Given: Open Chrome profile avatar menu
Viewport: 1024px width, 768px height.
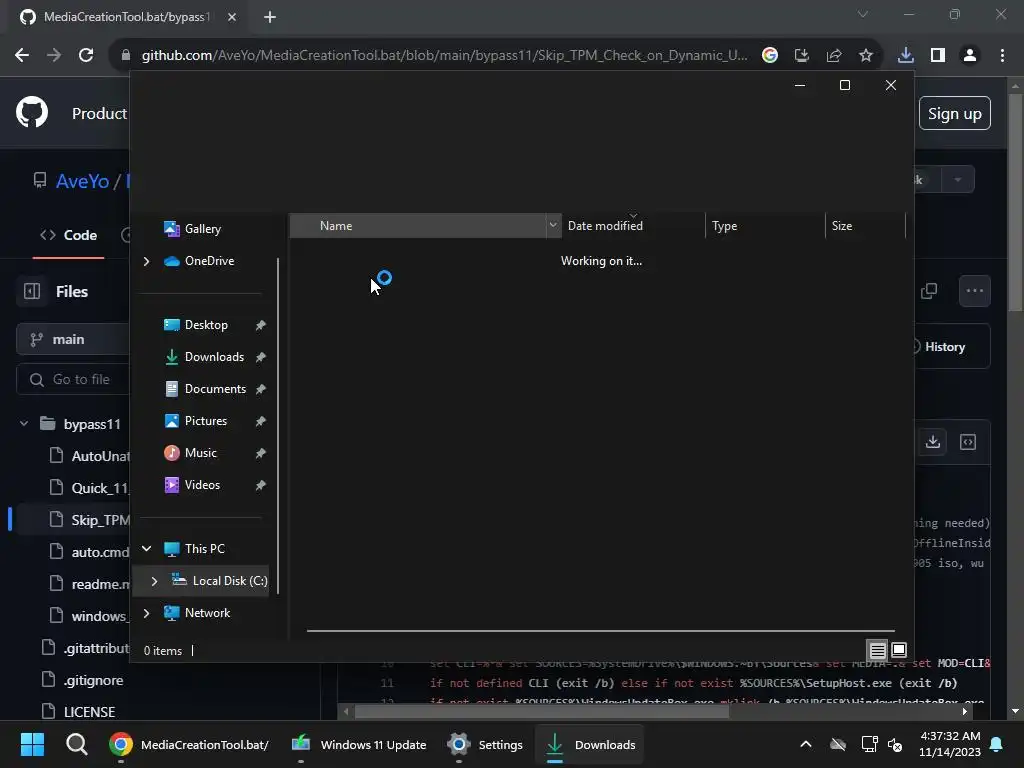Looking at the screenshot, I should click(x=970, y=55).
